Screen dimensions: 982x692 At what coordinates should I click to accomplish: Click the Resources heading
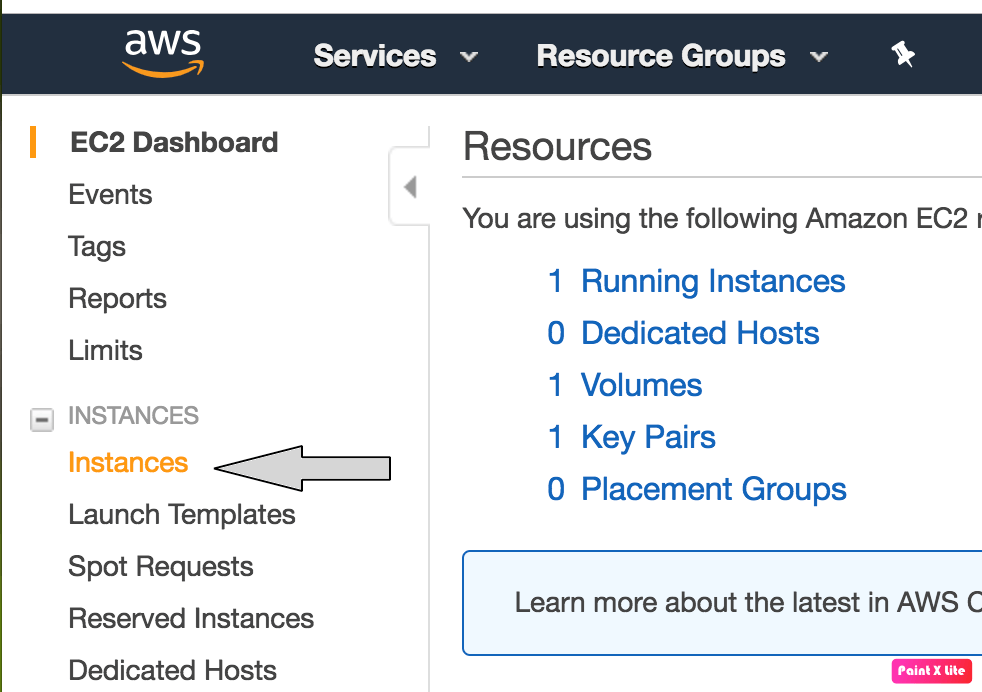[x=557, y=147]
